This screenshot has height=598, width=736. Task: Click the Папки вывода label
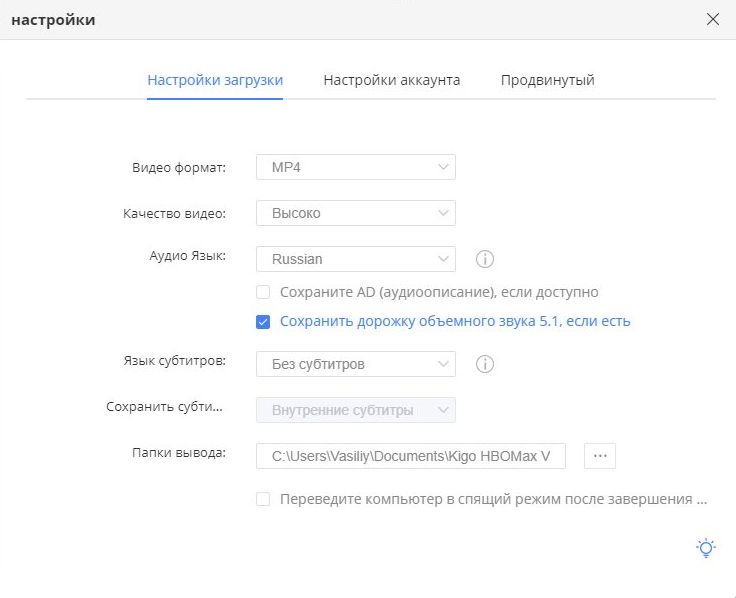point(179,452)
